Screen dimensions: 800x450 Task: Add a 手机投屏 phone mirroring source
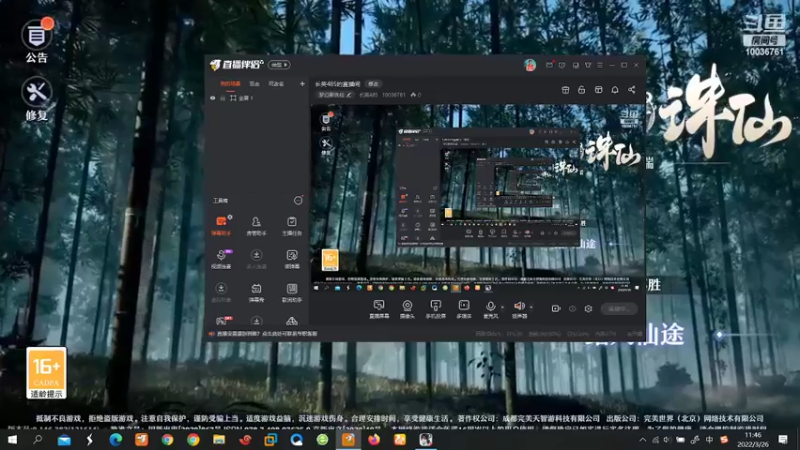point(436,309)
